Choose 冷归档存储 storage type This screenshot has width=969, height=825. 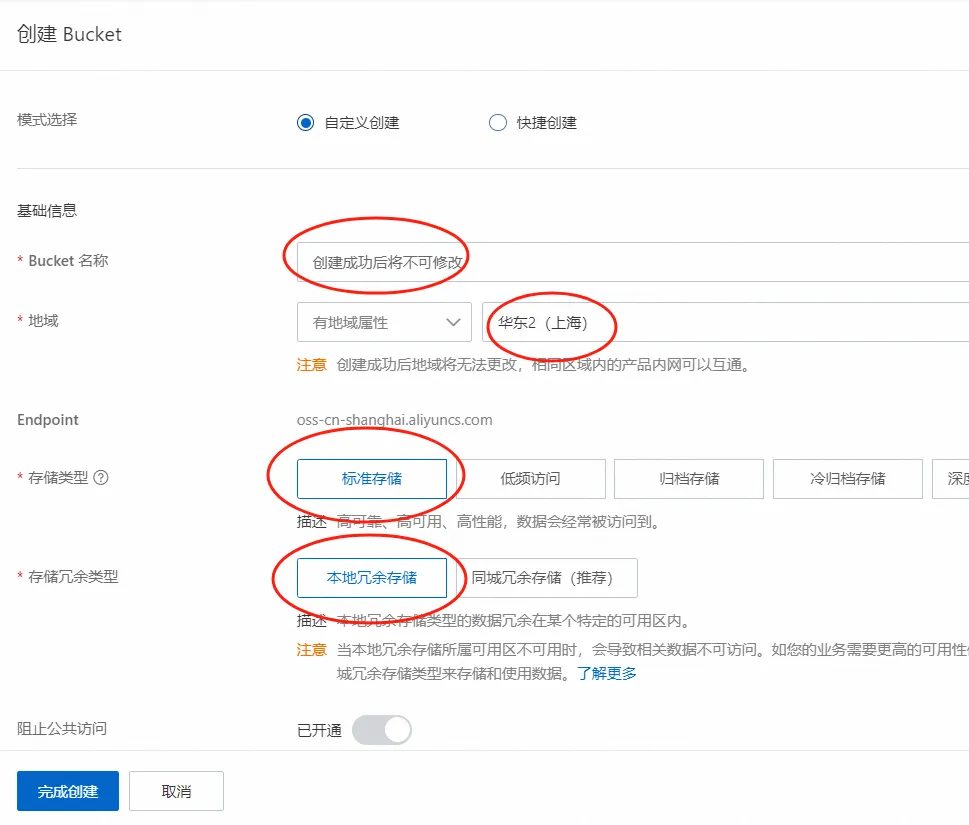tap(848, 478)
